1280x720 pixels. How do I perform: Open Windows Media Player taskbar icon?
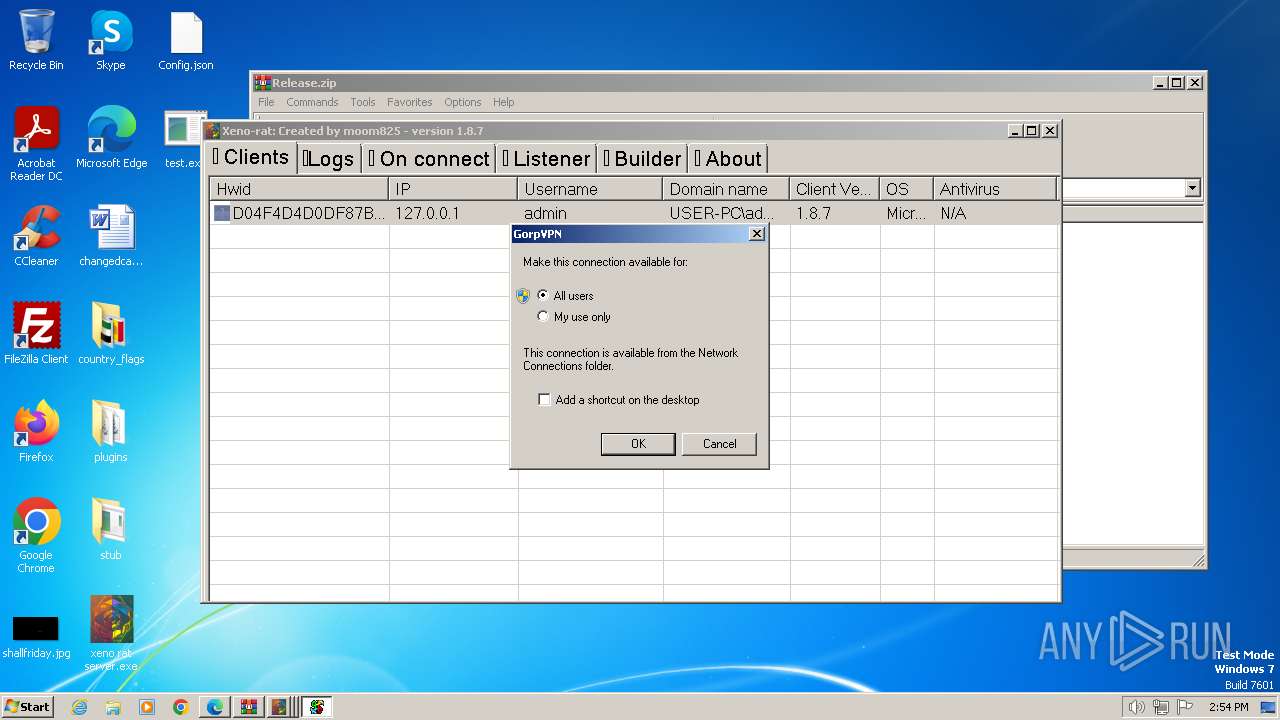(x=147, y=707)
